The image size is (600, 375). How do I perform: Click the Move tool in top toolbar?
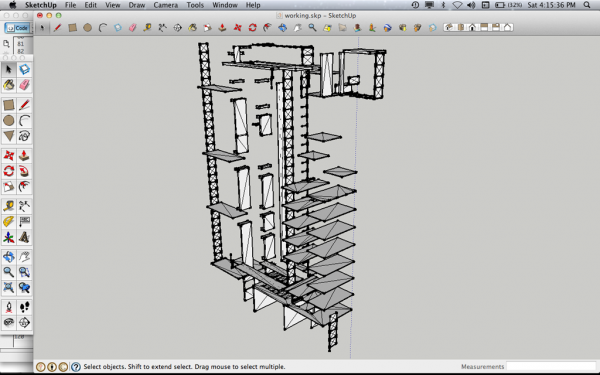[x=237, y=28]
